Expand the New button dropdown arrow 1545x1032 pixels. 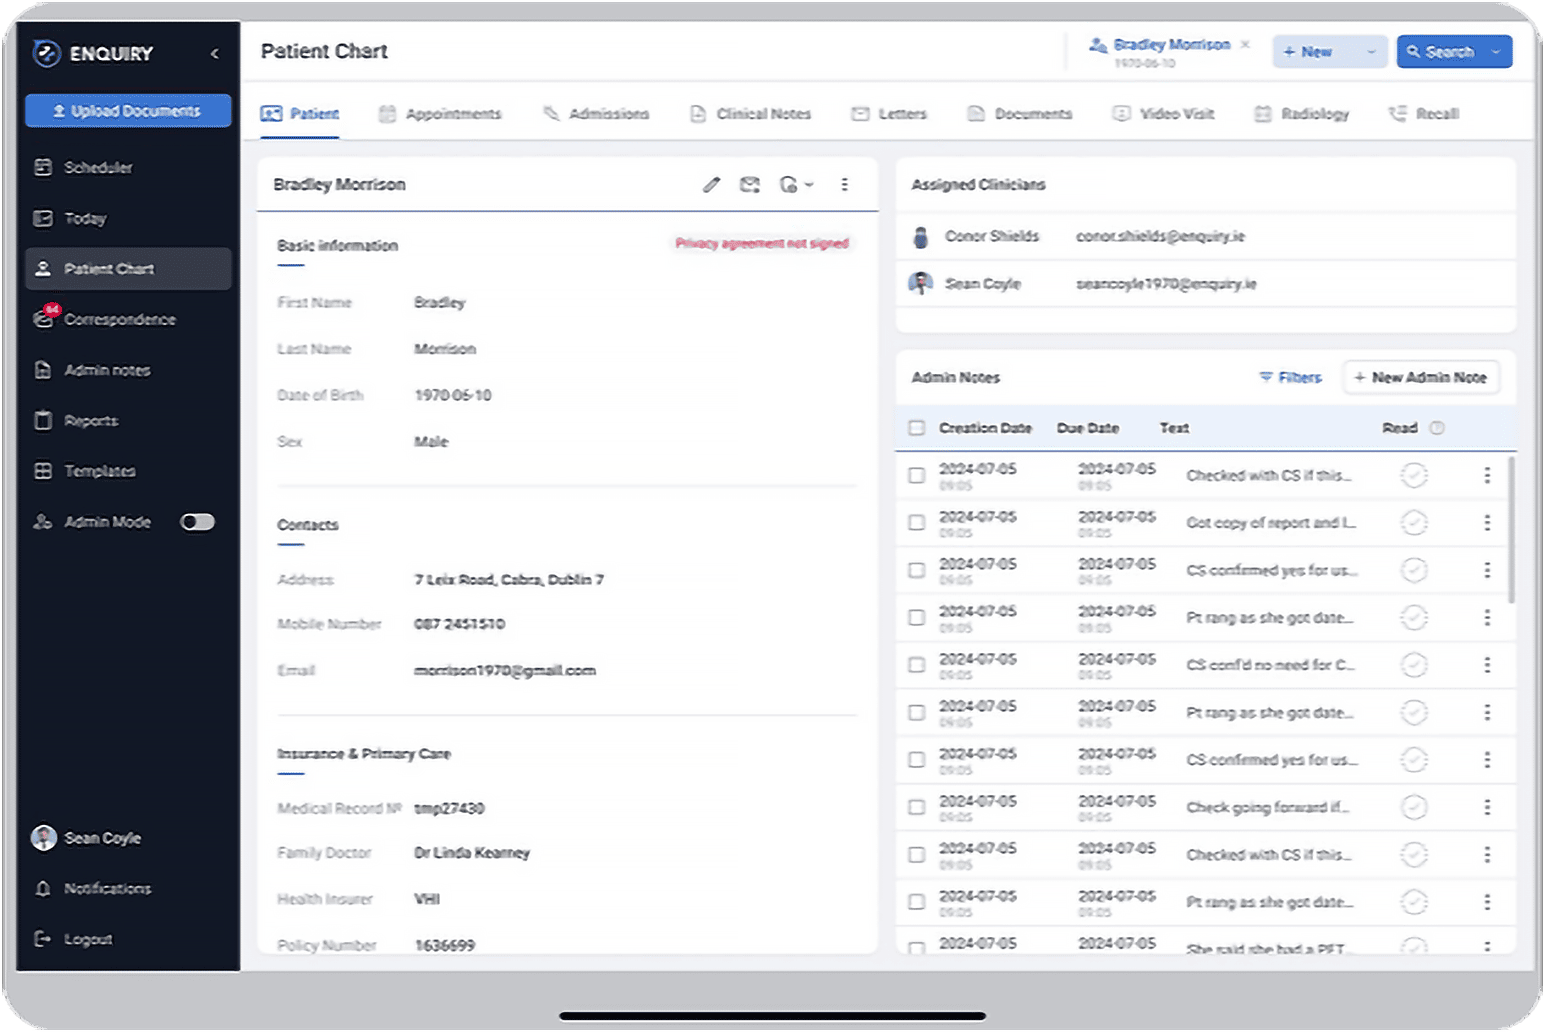[1371, 52]
